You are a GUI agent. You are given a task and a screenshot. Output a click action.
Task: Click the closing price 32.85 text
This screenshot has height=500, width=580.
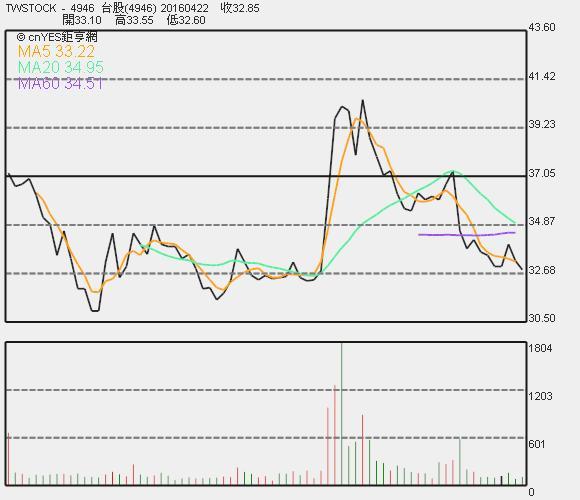point(240,8)
